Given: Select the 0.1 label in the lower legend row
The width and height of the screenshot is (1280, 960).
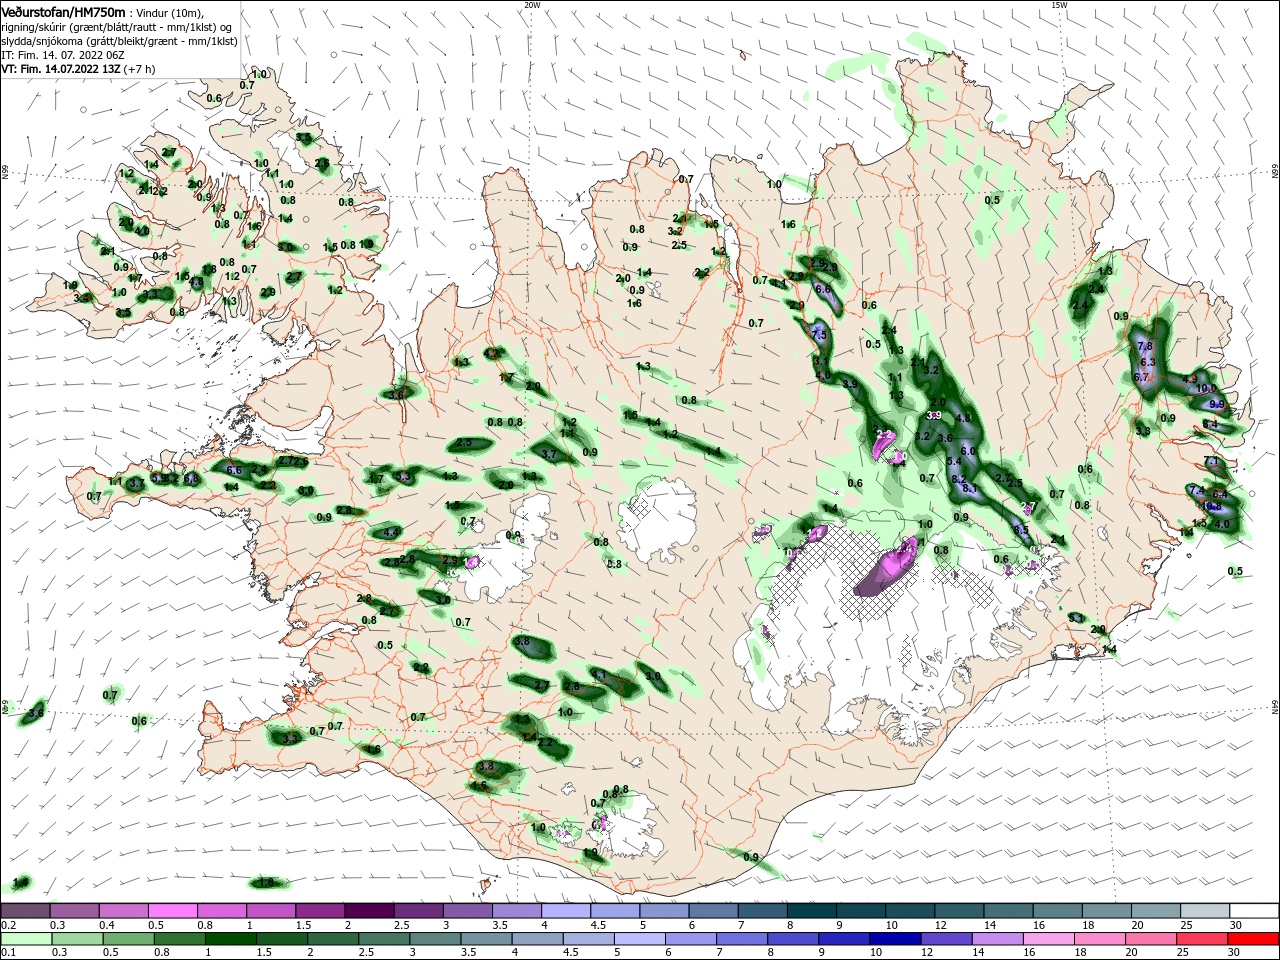Looking at the screenshot, I should [9, 954].
